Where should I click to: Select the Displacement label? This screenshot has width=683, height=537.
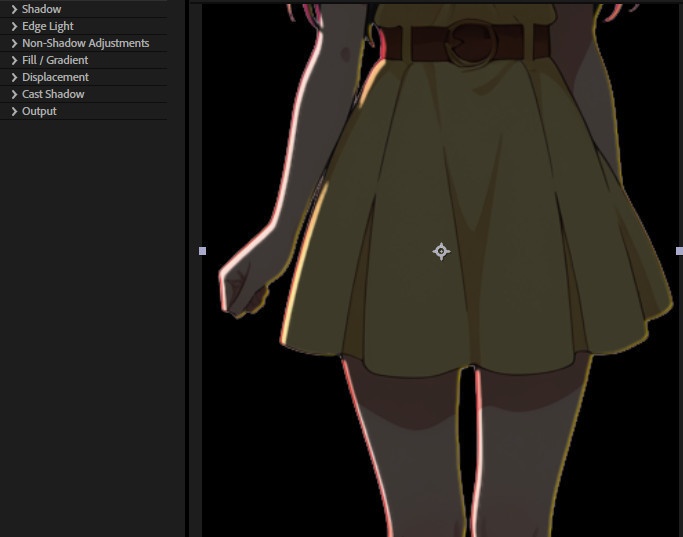pos(56,77)
